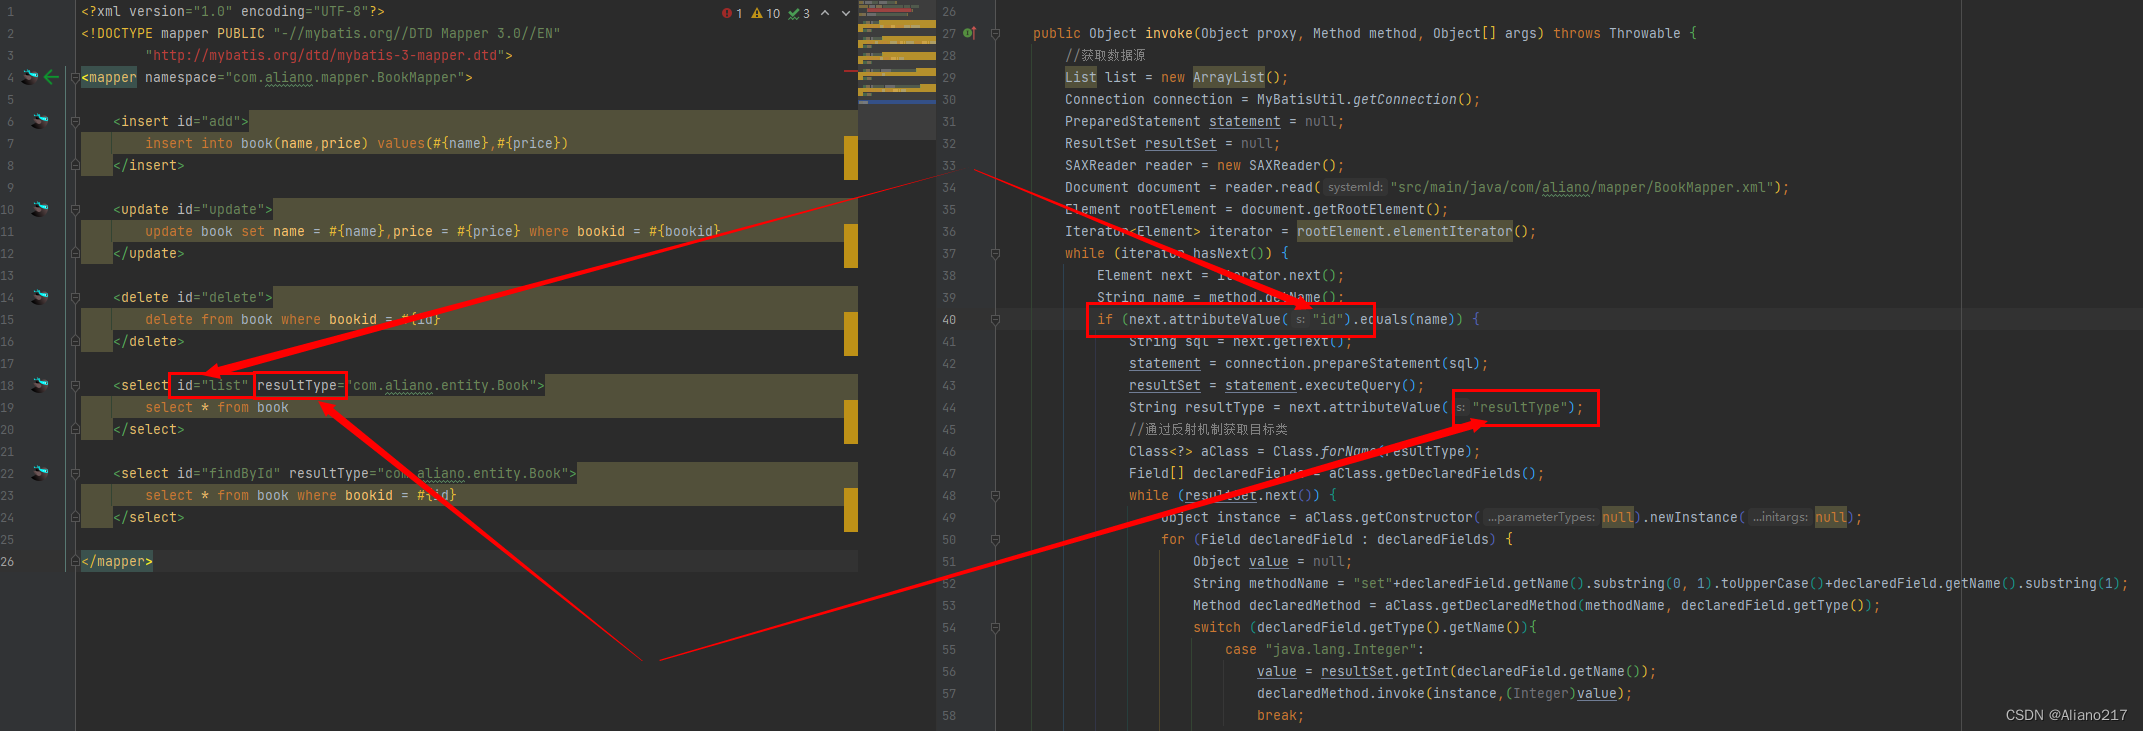Click the MyBatis gutter icon for select id="list"
This screenshot has width=2143, height=731.
[x=39, y=385]
